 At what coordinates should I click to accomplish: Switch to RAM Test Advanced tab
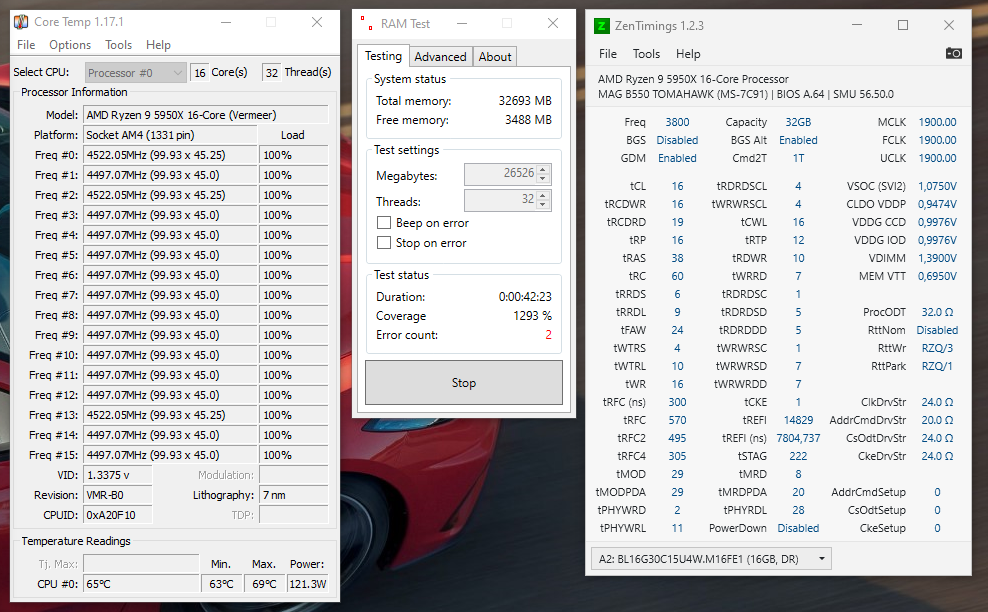click(440, 57)
